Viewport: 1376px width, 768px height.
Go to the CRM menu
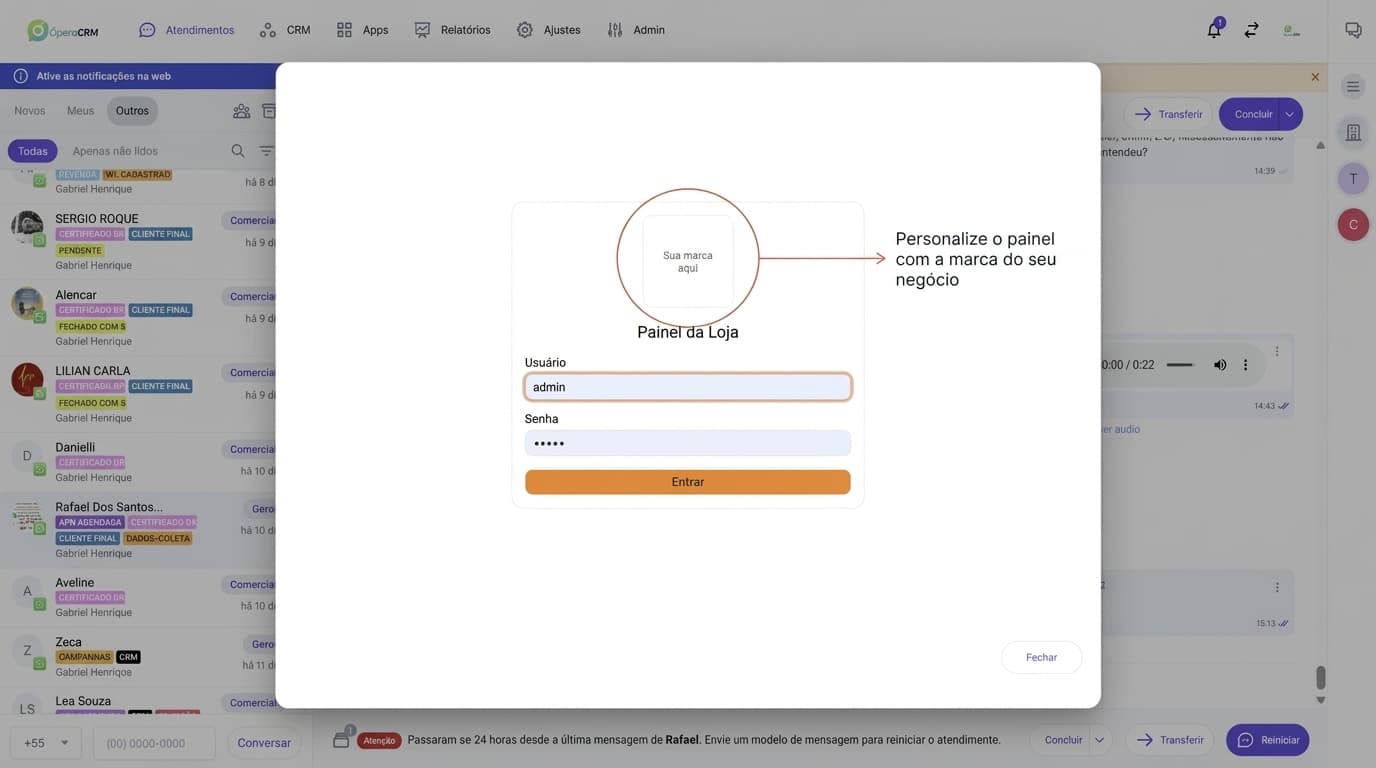[285, 30]
